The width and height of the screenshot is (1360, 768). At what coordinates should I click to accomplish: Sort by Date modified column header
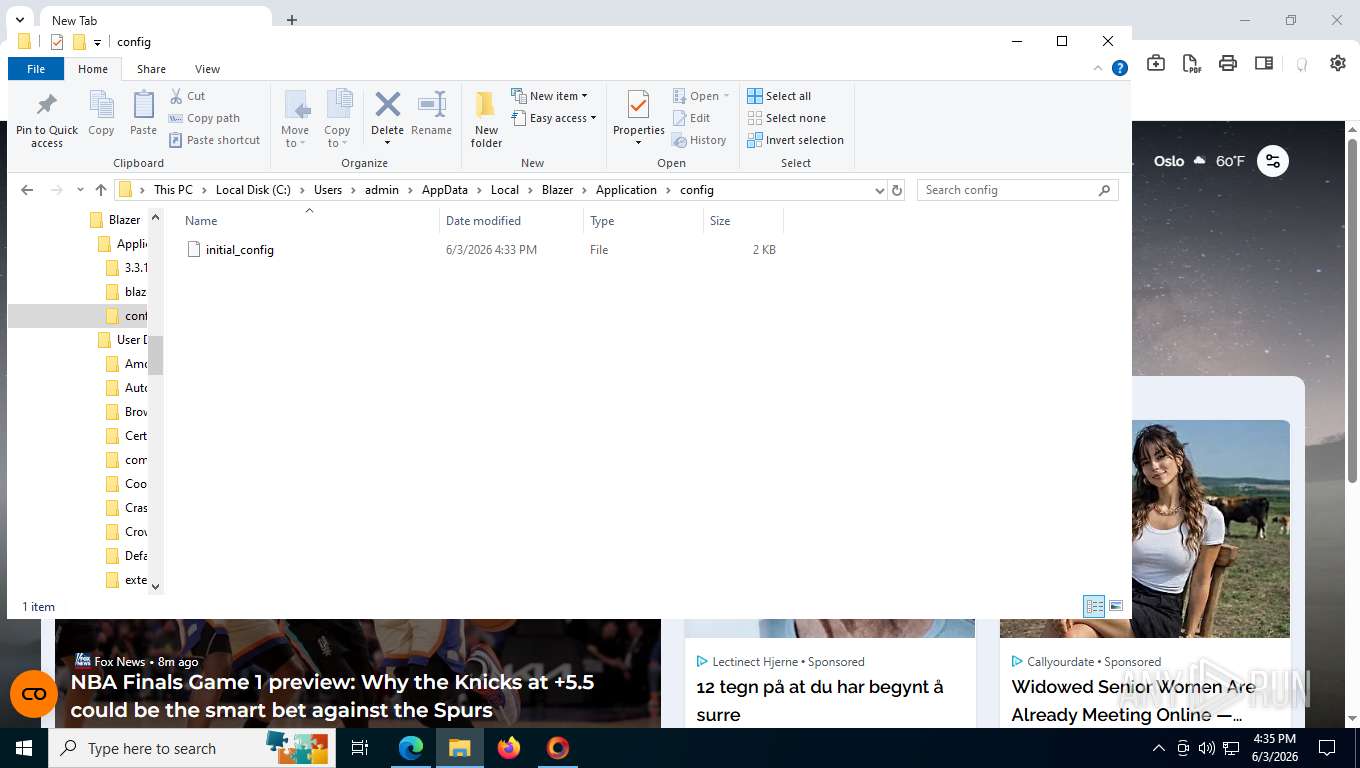pos(510,221)
